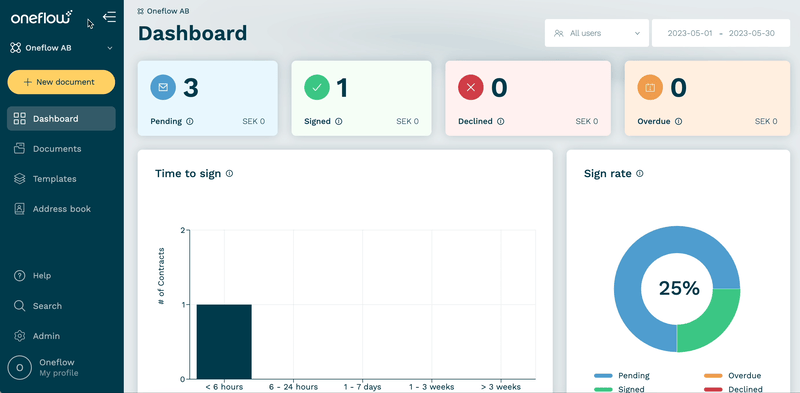
Task: Click the info icon beside Time to sign
Action: pos(230,174)
